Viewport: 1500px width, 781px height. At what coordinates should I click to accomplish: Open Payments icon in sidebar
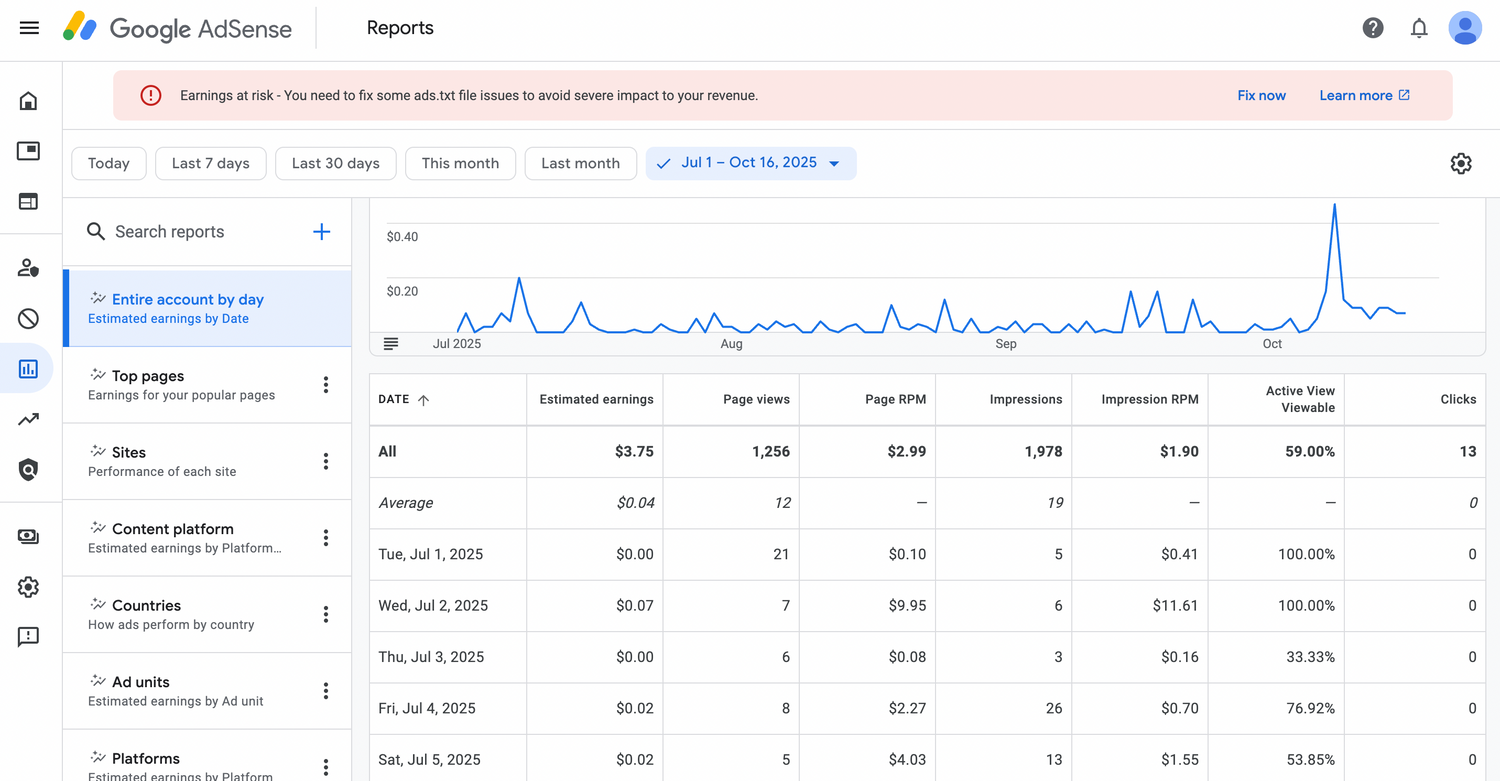[x=28, y=537]
